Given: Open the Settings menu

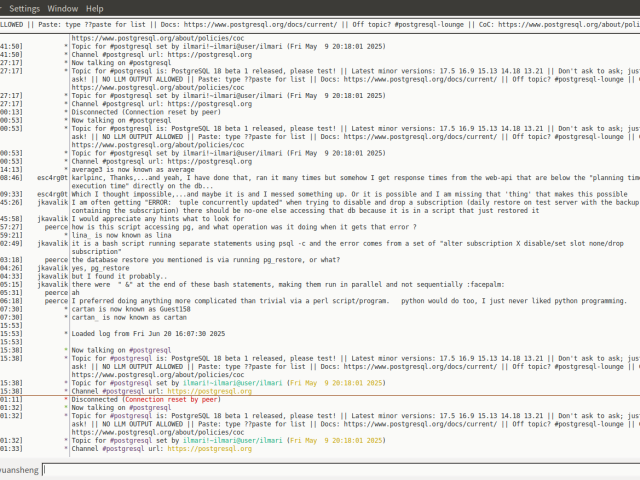Looking at the screenshot, I should [24, 7].
